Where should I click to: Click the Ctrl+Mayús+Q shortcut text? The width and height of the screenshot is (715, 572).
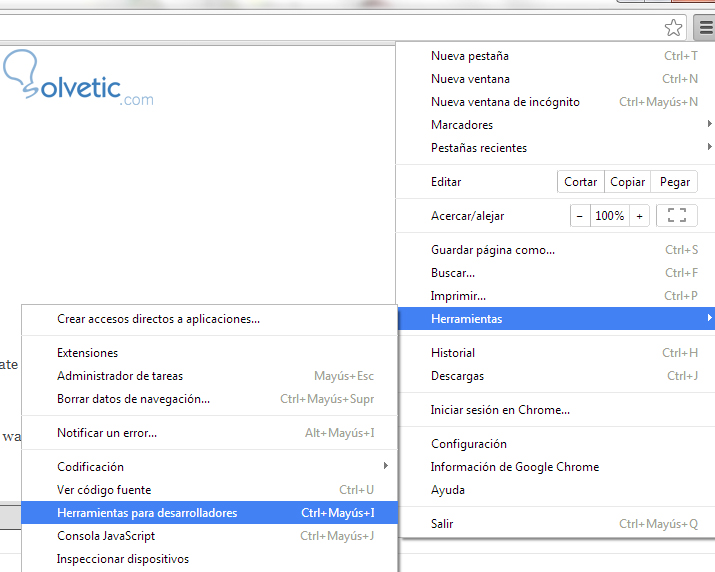click(658, 524)
